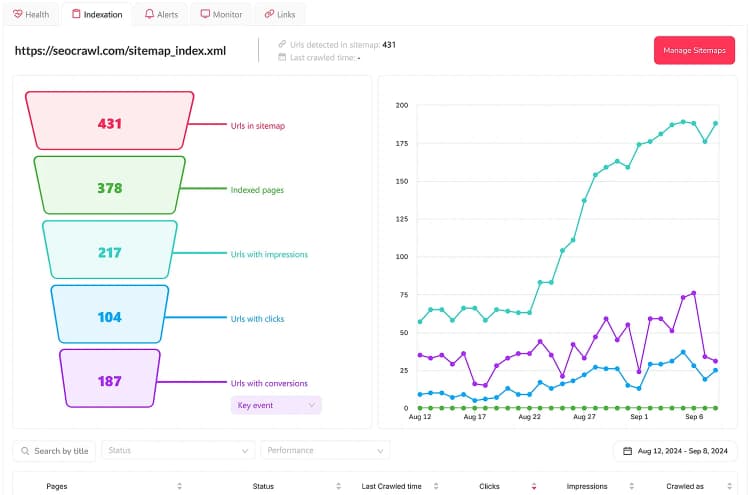
Task: Click the green 378 Indexed pages block
Action: tap(110, 185)
